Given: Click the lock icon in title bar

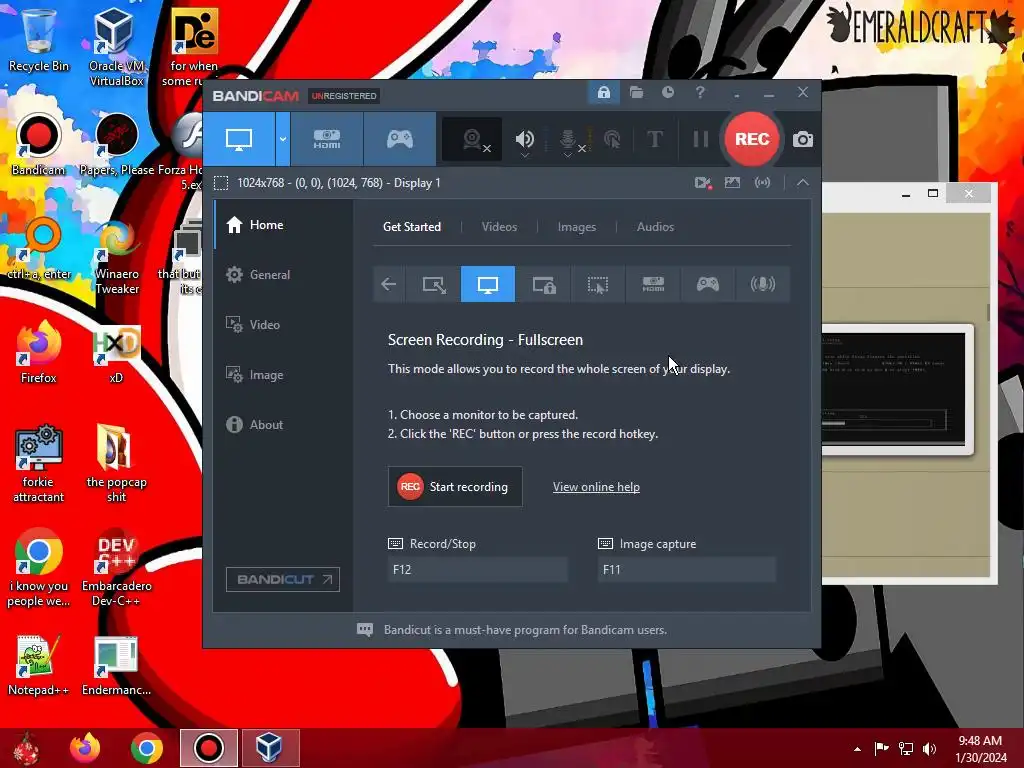Looking at the screenshot, I should click(604, 93).
